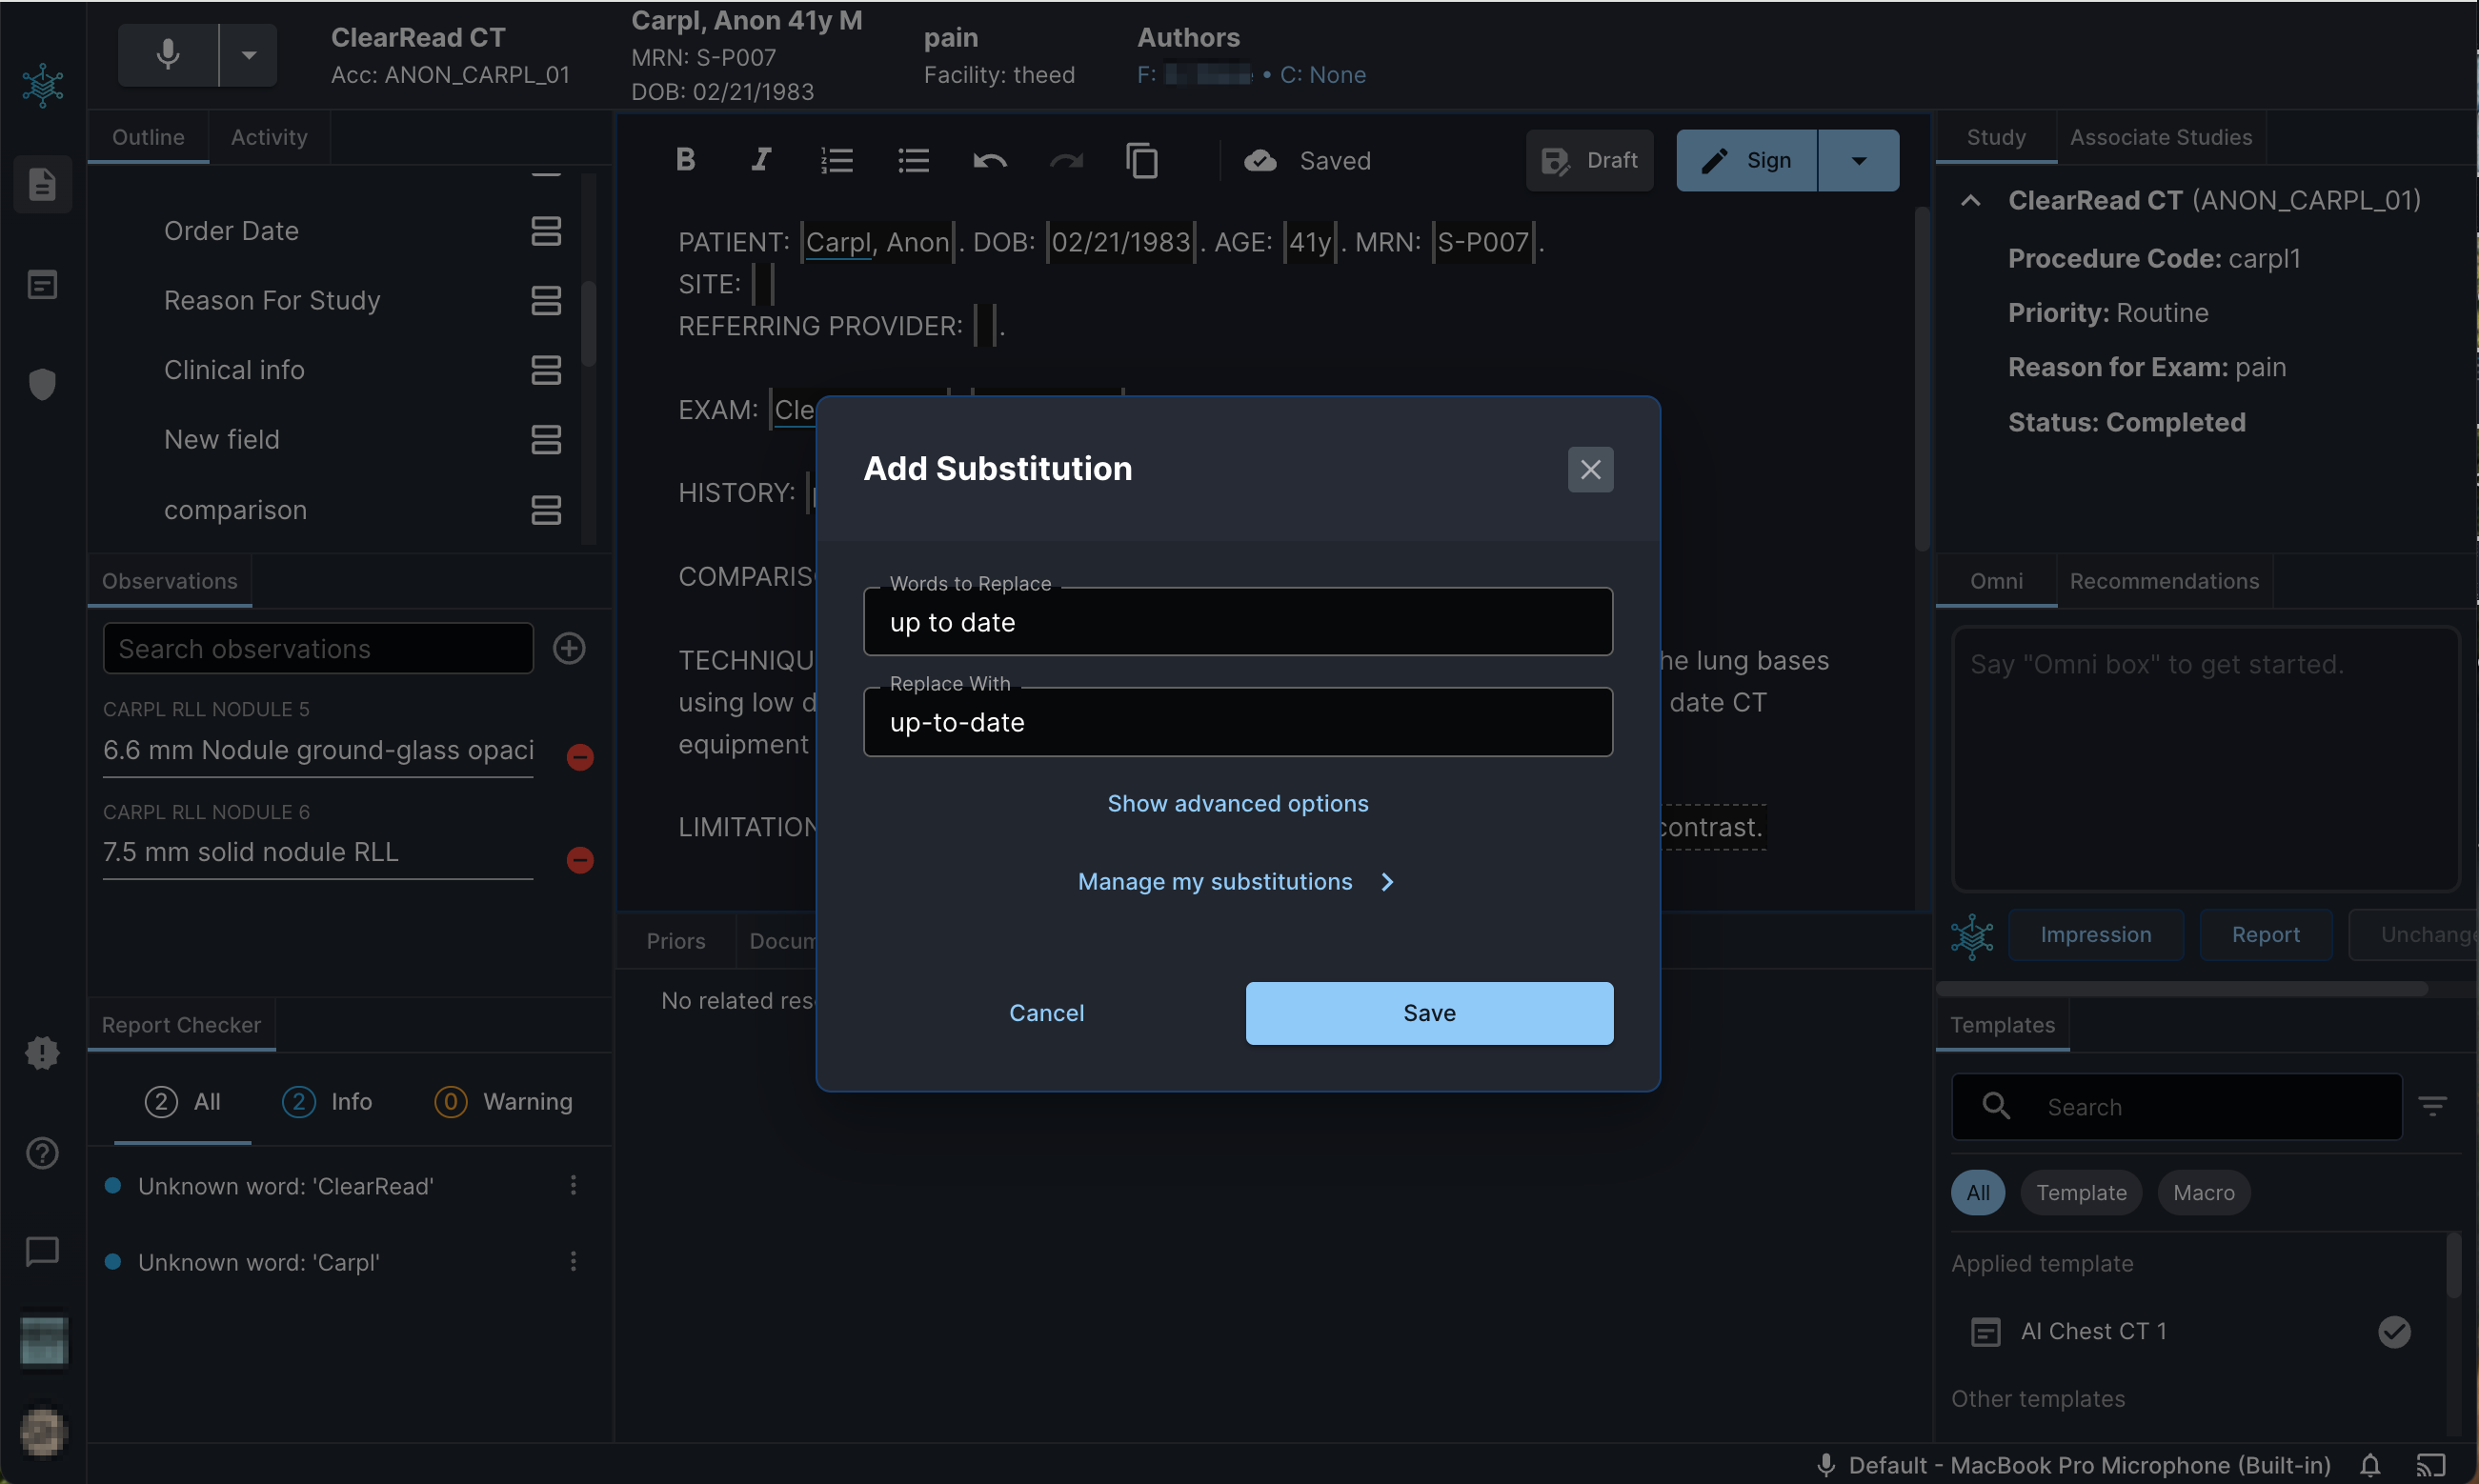This screenshot has width=2479, height=1484.
Task: Click the microphone dictation button
Action: pyautogui.click(x=168, y=54)
